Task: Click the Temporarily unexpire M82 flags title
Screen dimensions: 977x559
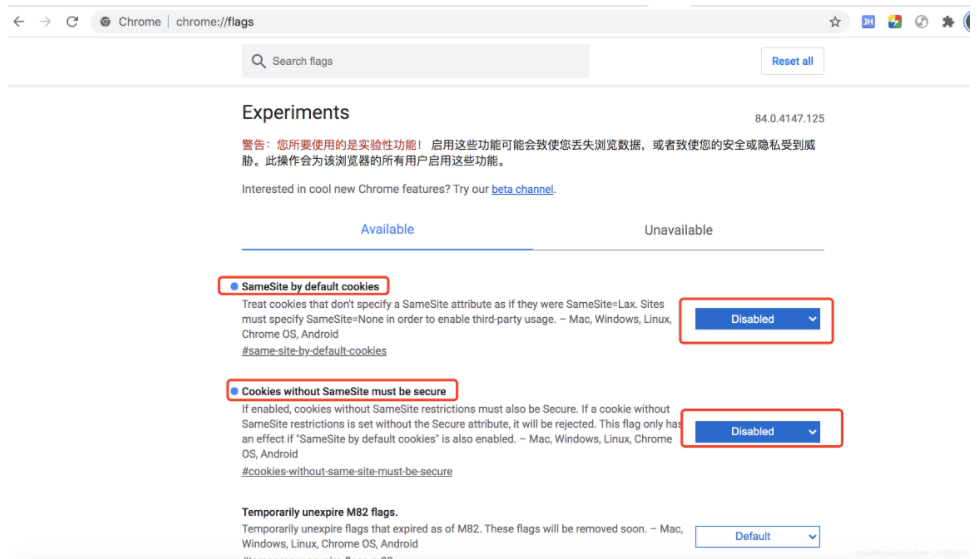Action: [x=320, y=512]
